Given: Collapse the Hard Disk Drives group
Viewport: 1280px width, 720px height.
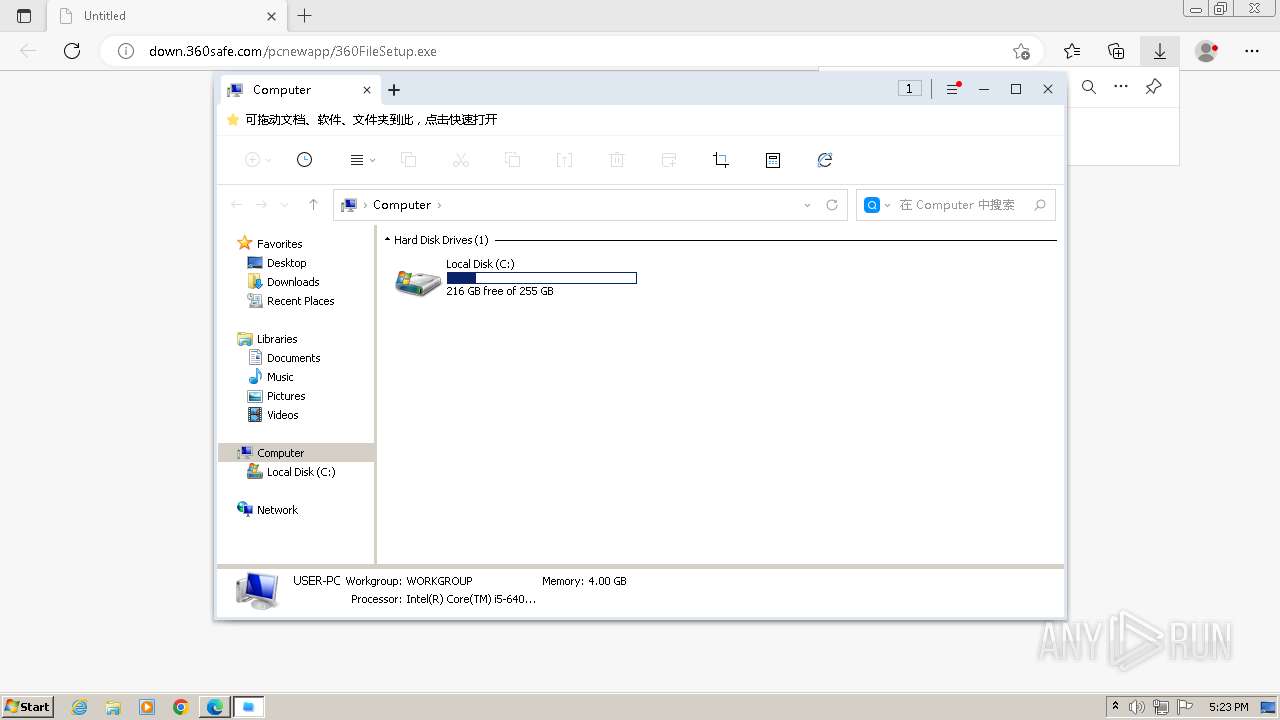Looking at the screenshot, I should coord(387,240).
